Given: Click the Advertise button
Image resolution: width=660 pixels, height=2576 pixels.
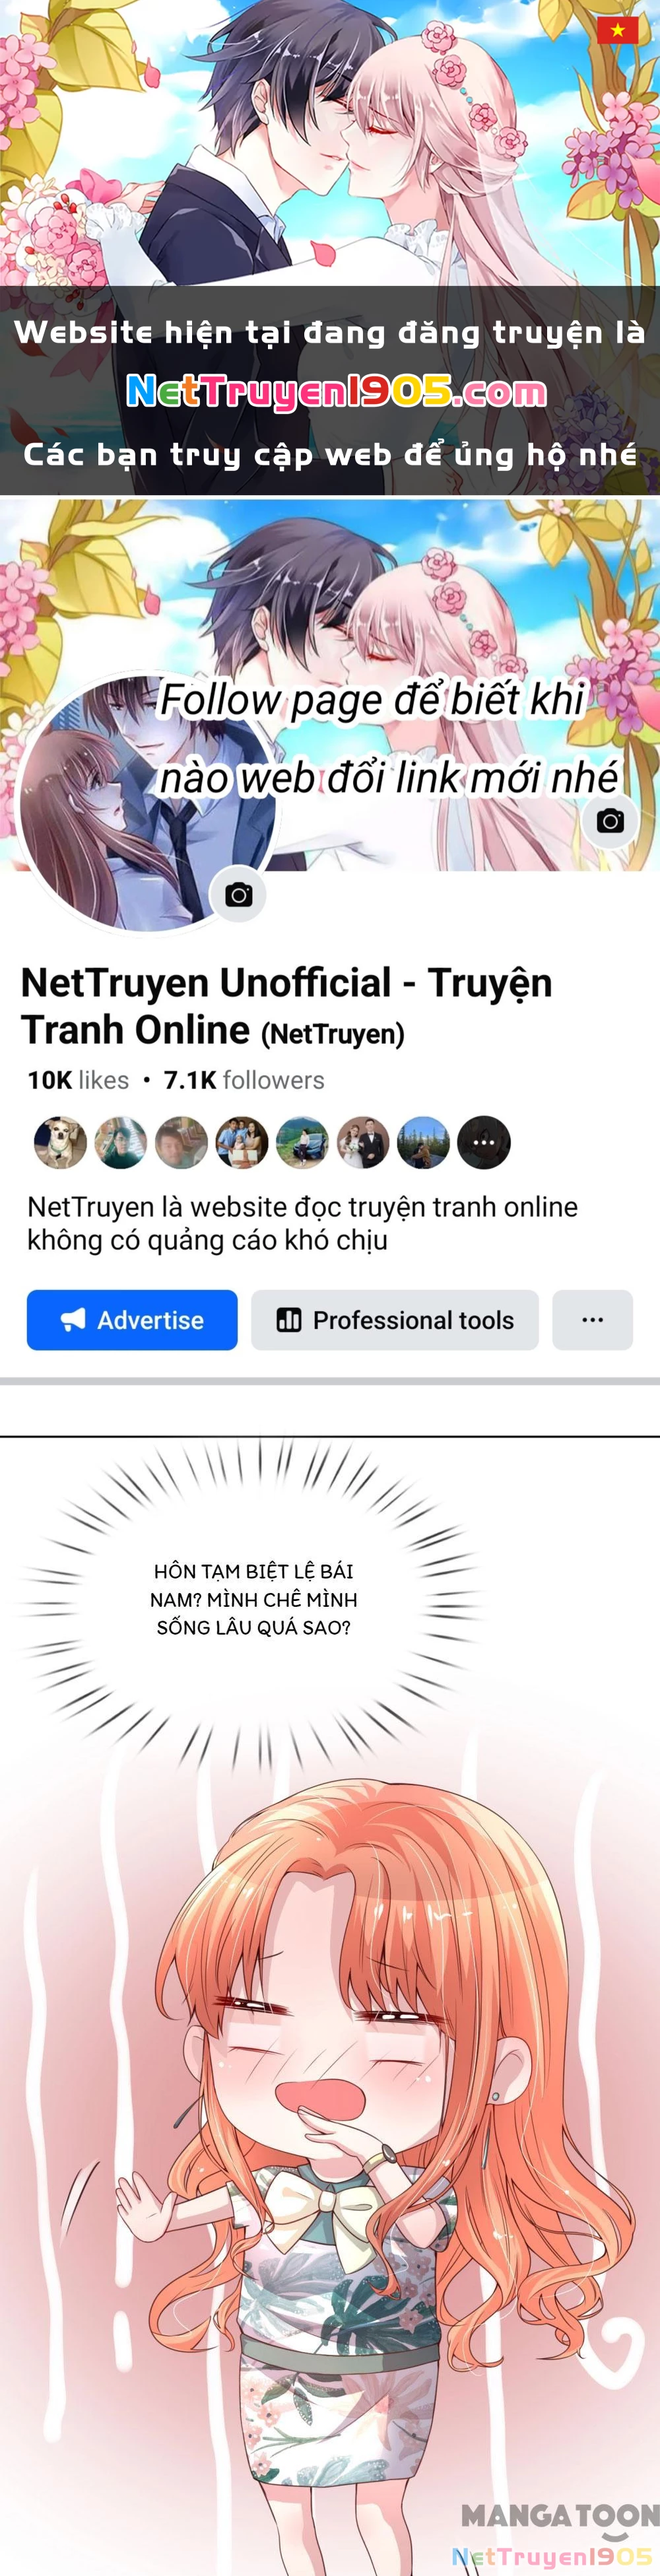Looking at the screenshot, I should coord(132,1320).
